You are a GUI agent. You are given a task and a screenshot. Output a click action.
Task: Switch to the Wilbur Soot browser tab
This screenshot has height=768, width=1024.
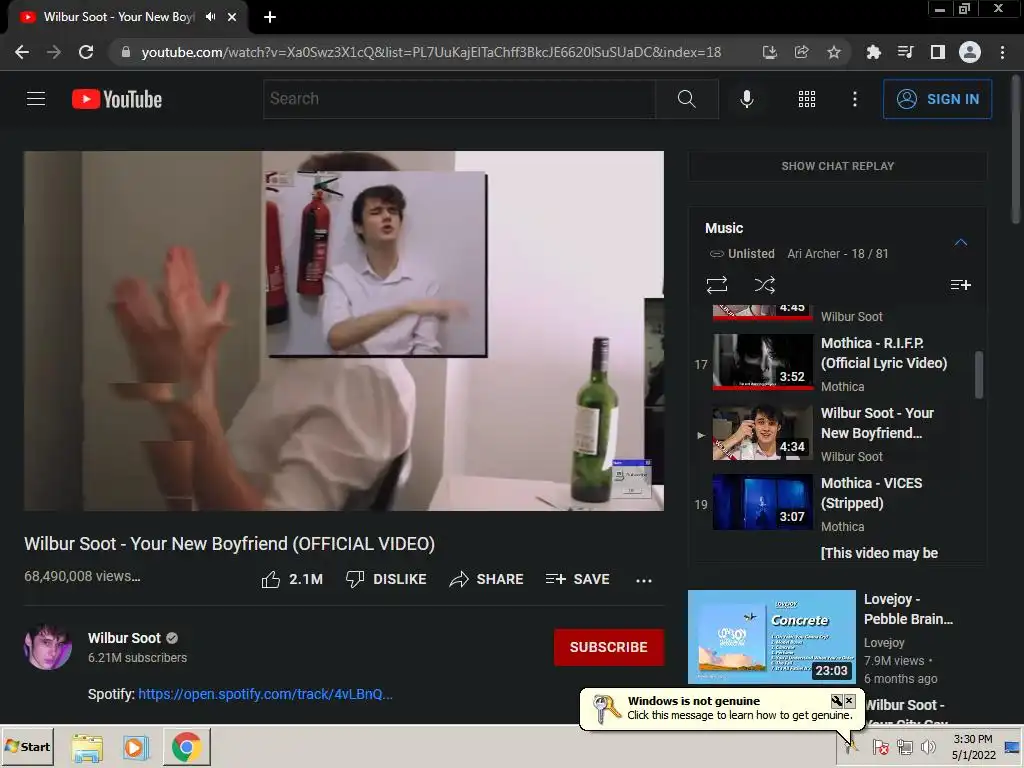118,17
